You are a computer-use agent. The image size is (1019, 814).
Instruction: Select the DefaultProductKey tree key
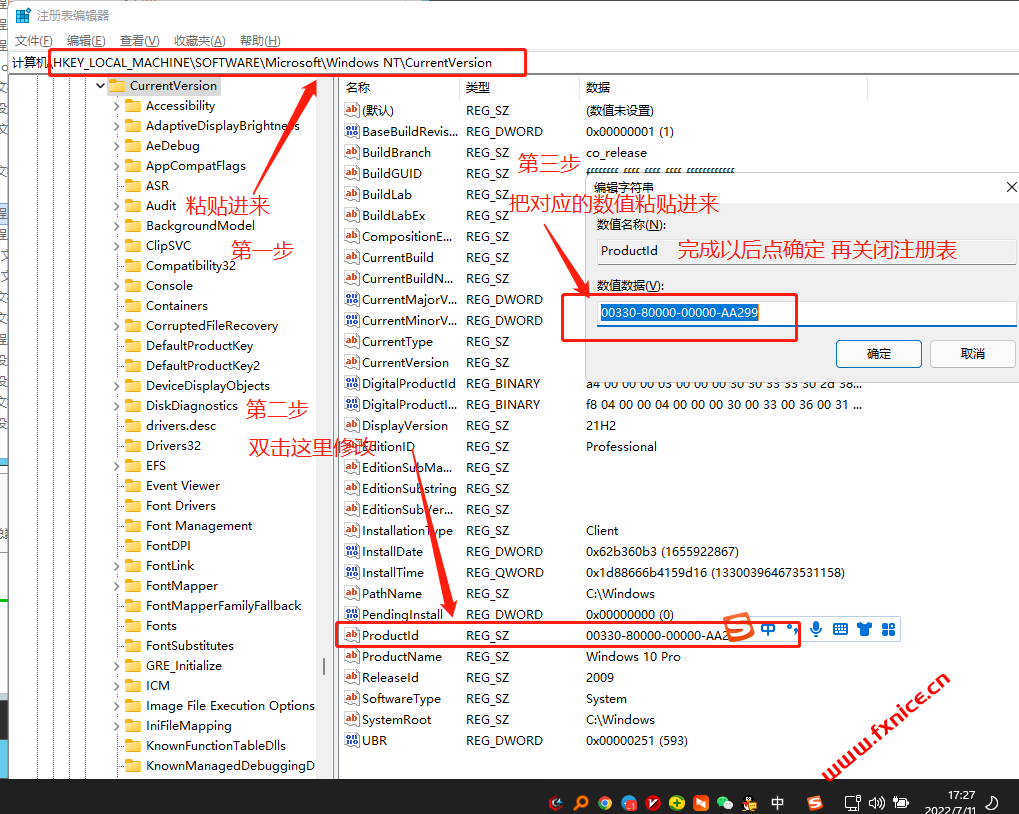click(x=199, y=346)
